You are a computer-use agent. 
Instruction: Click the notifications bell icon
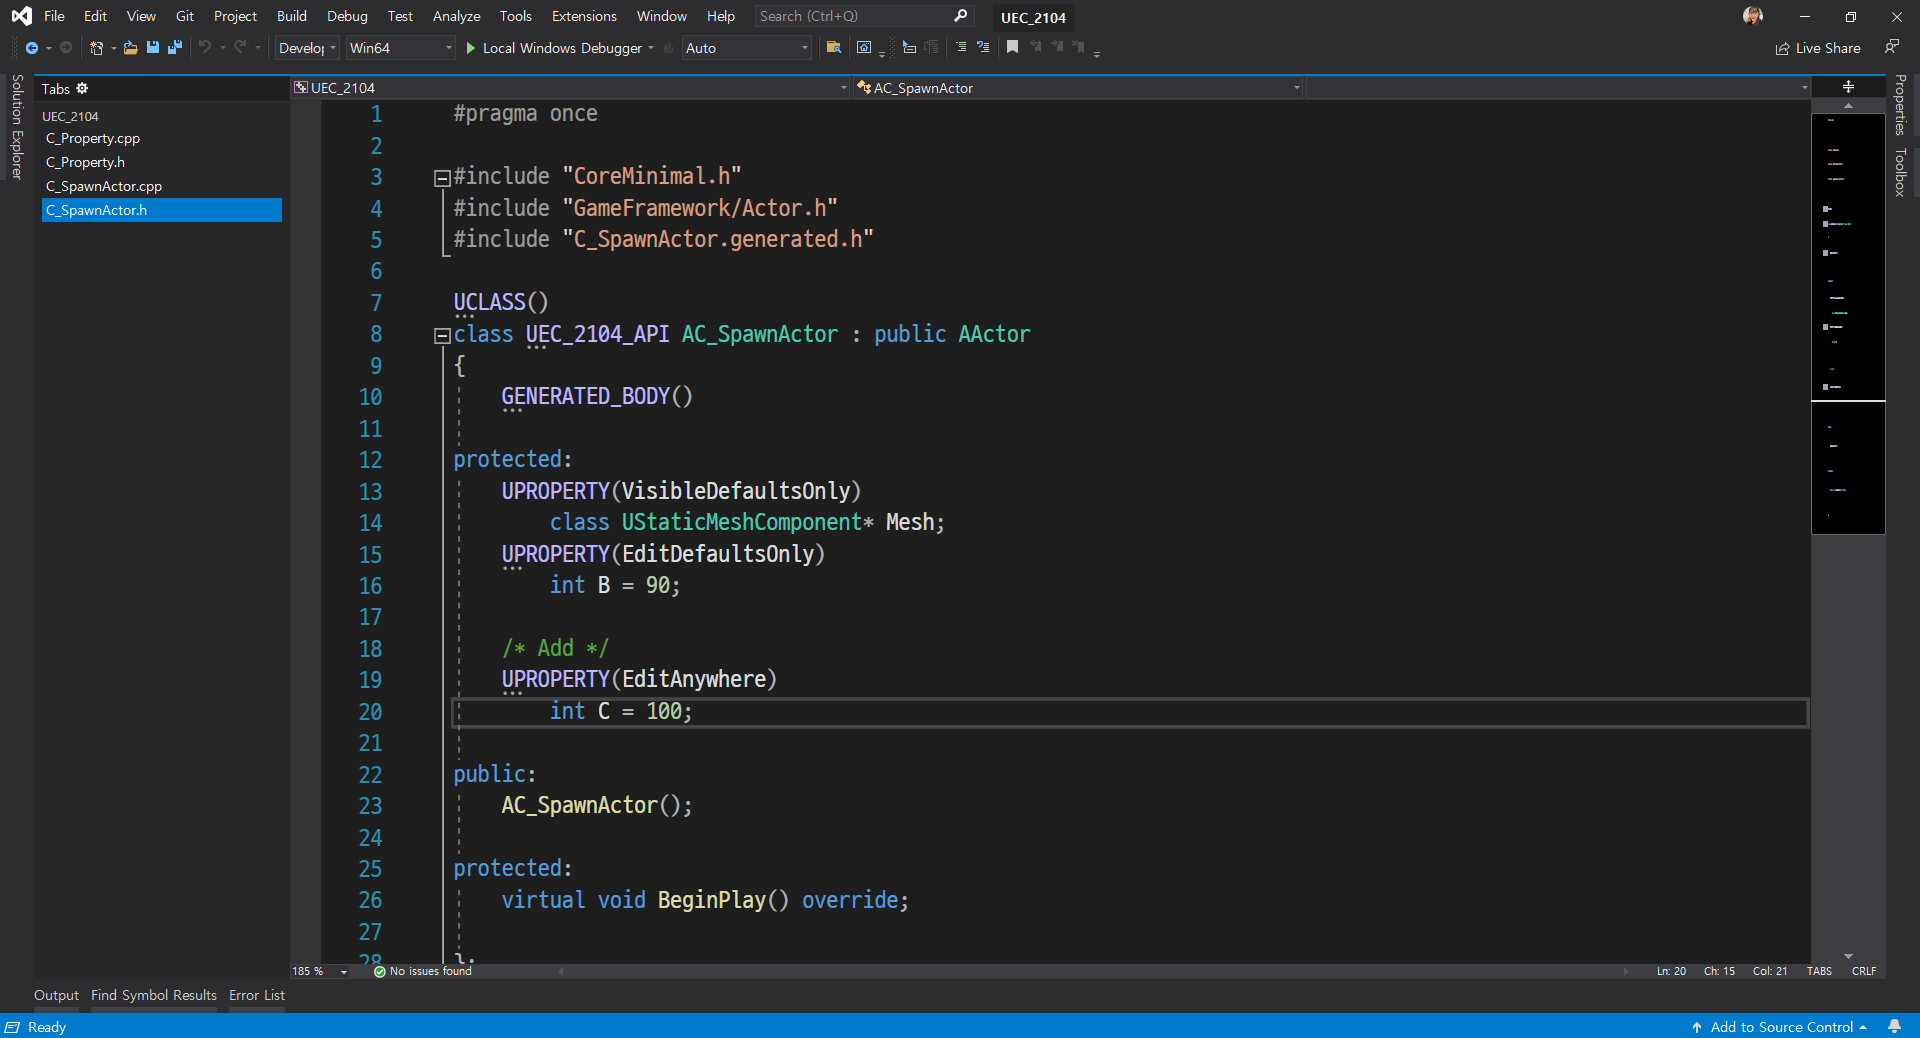pos(1894,1027)
